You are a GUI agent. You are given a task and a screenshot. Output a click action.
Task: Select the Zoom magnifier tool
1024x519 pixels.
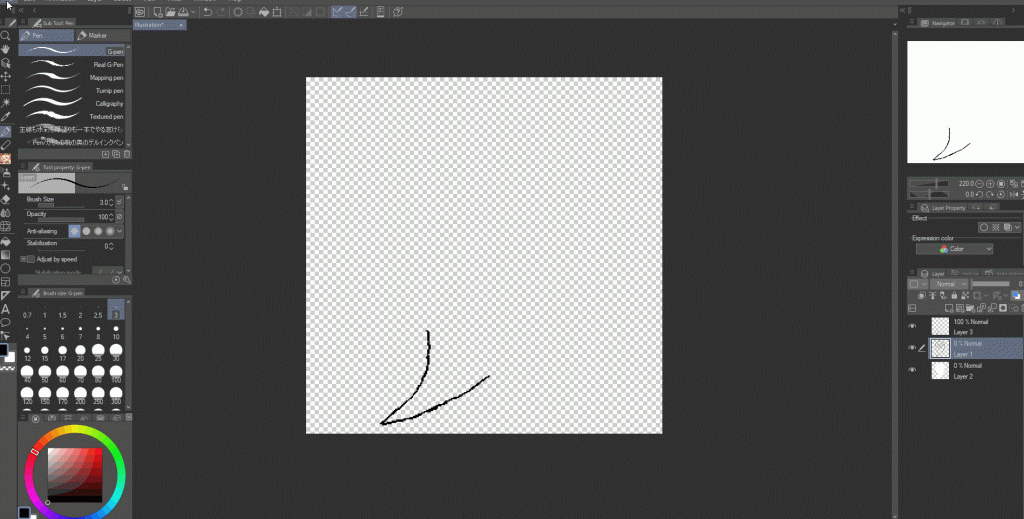[5, 35]
